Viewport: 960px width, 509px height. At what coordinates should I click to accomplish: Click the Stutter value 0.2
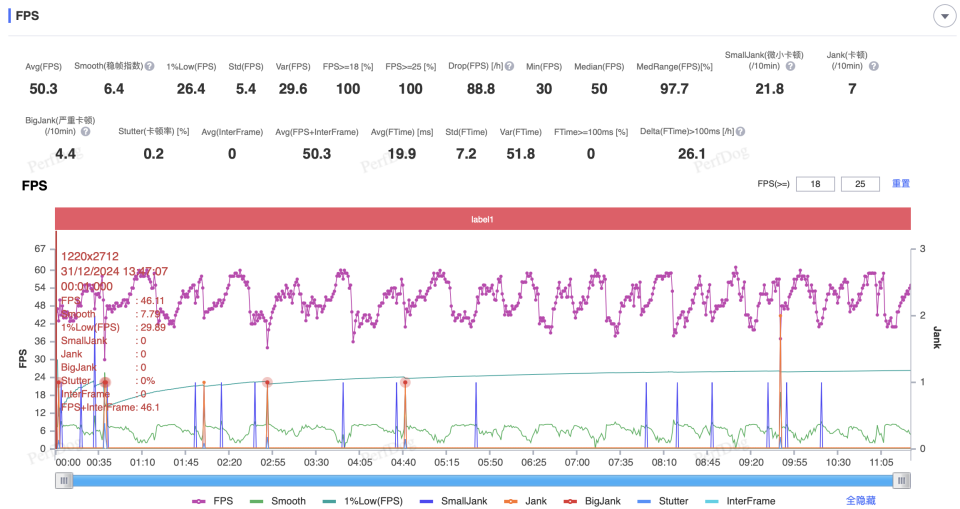pos(154,154)
